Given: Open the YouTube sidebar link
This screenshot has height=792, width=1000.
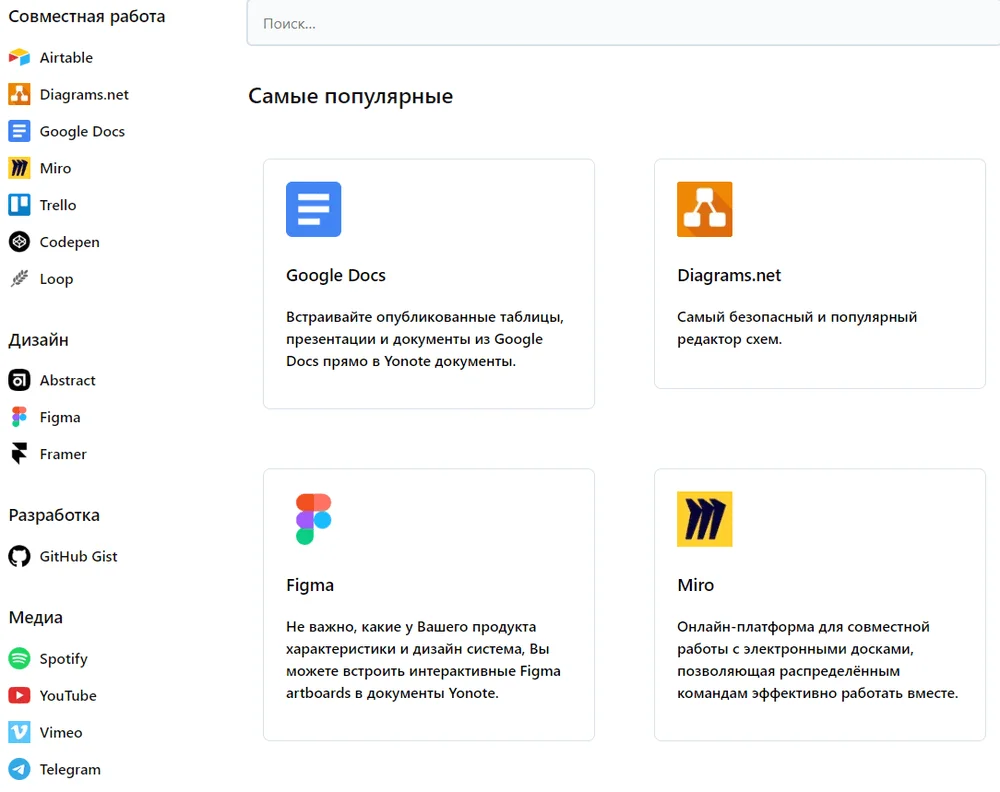Looking at the screenshot, I should 68,696.
